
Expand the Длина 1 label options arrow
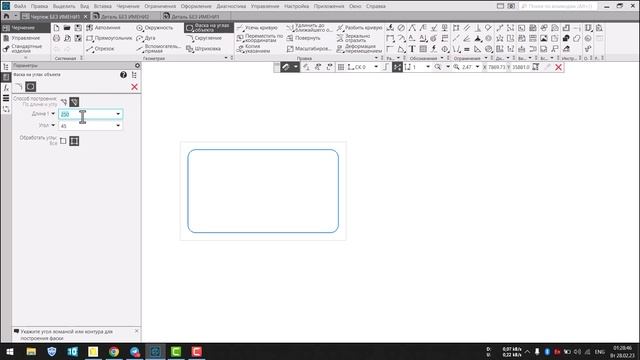tap(53, 114)
